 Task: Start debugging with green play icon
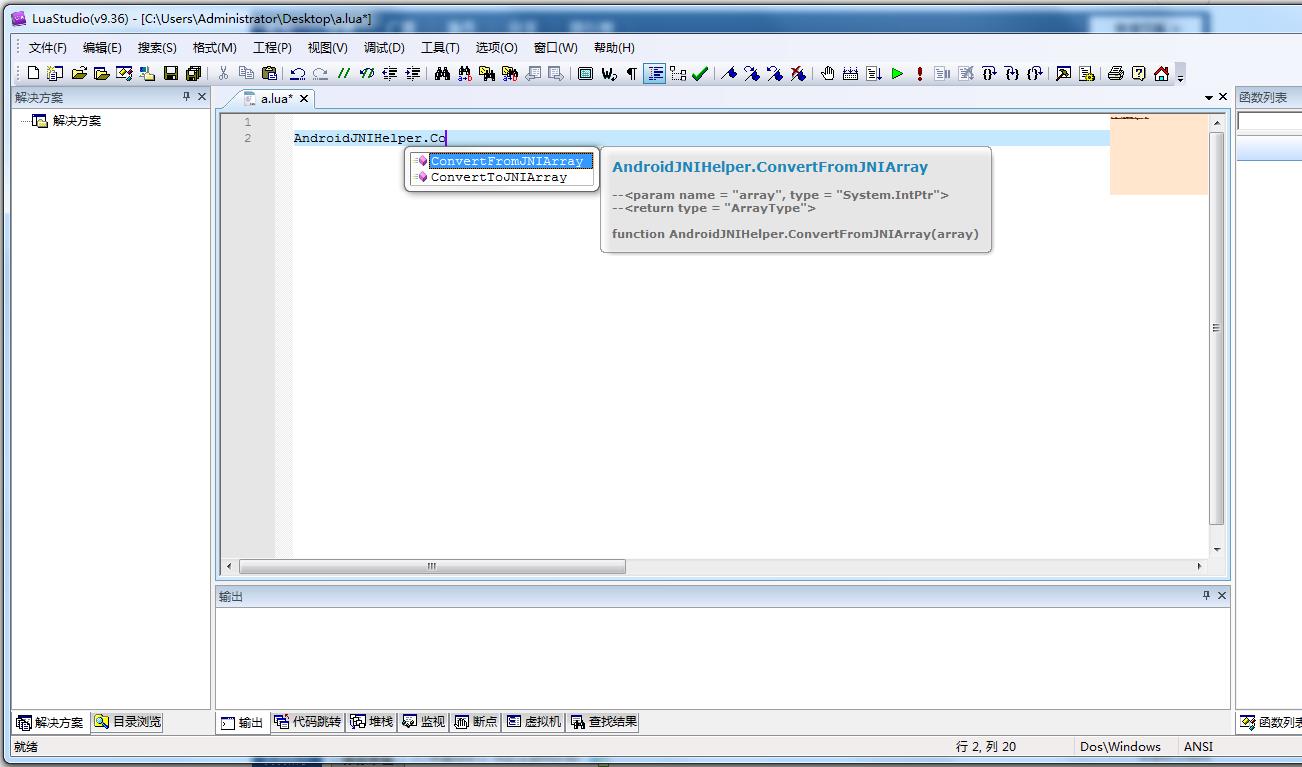coord(897,73)
